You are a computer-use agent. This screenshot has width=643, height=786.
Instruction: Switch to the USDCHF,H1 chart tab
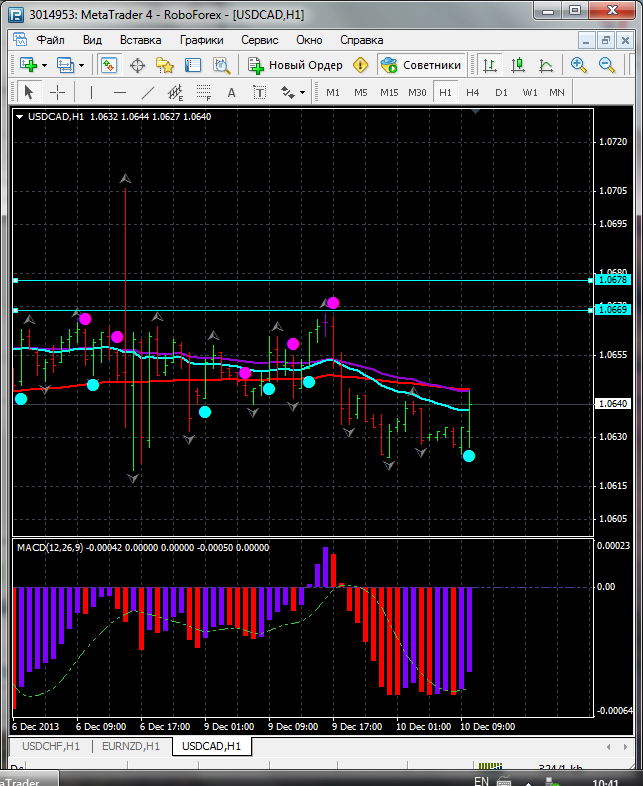[x=50, y=746]
